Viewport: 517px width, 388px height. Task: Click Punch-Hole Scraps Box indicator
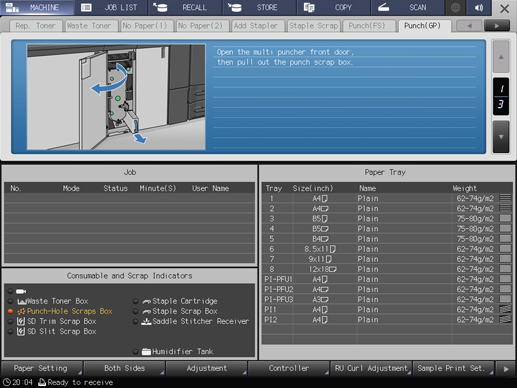pyautogui.click(x=60, y=311)
